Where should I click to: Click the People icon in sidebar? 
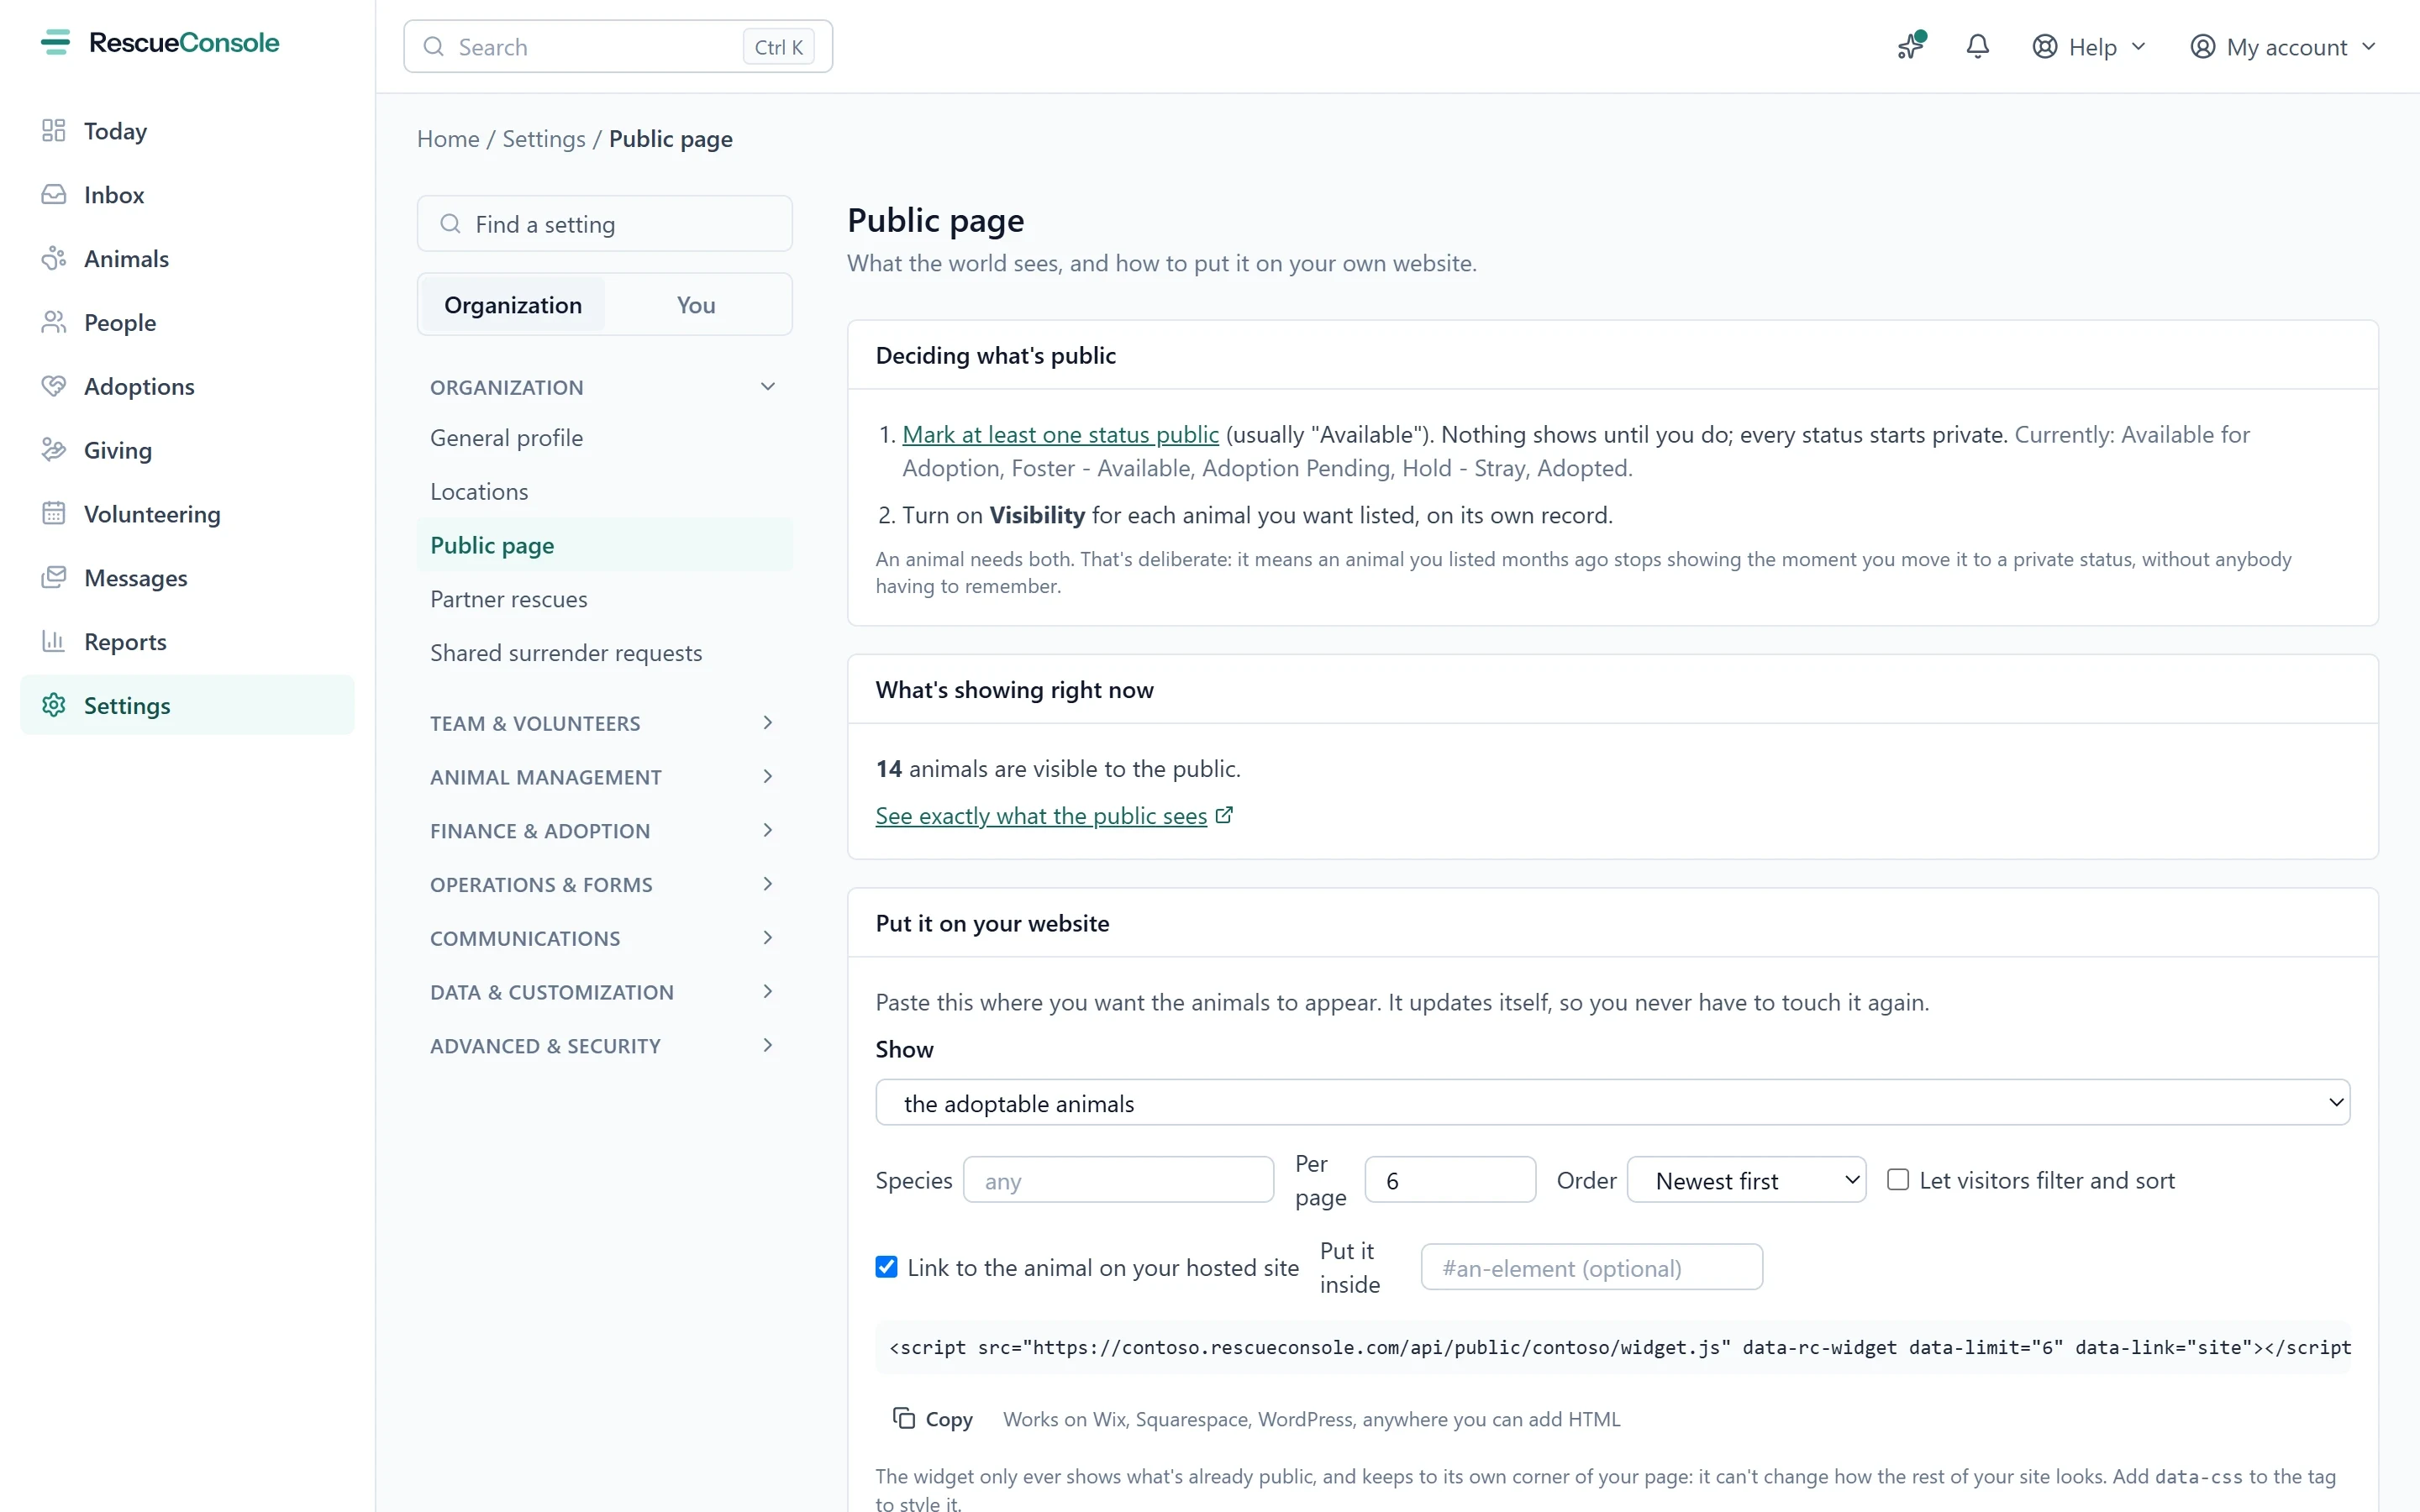54,323
